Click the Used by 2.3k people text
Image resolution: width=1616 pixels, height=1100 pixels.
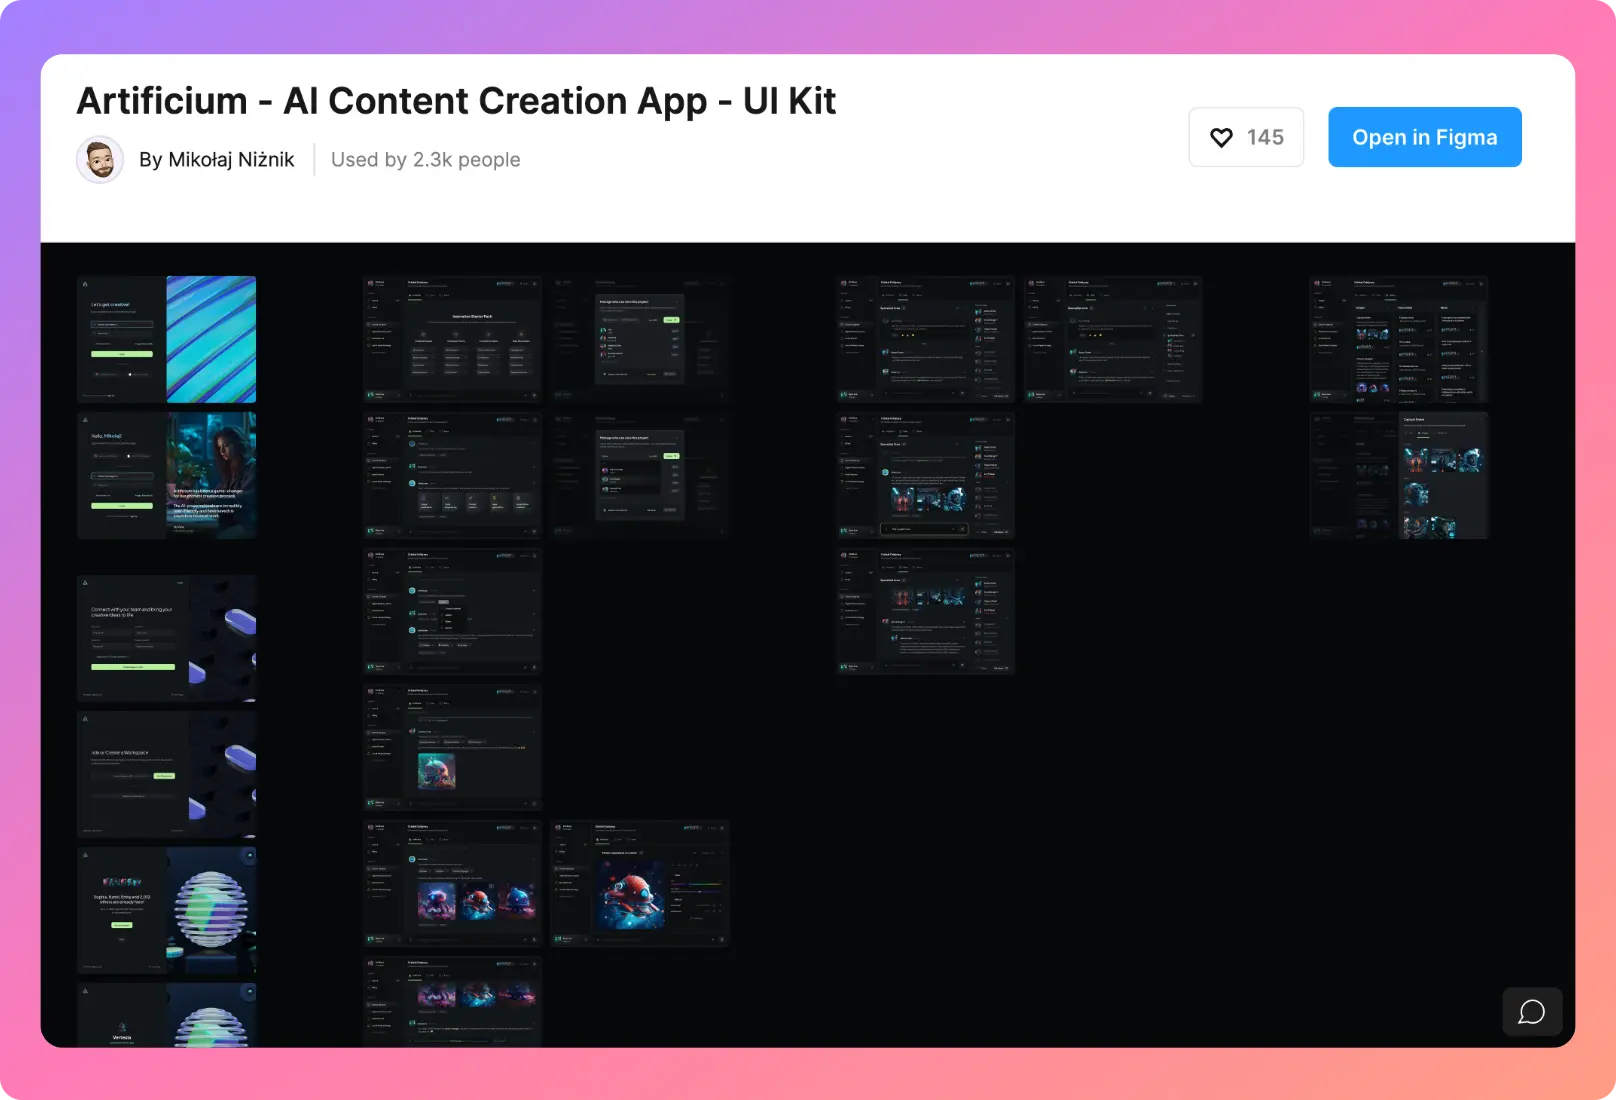(x=425, y=160)
